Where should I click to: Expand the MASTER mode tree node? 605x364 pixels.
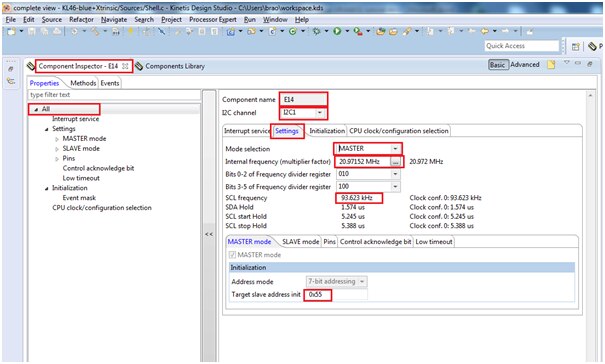click(57, 139)
